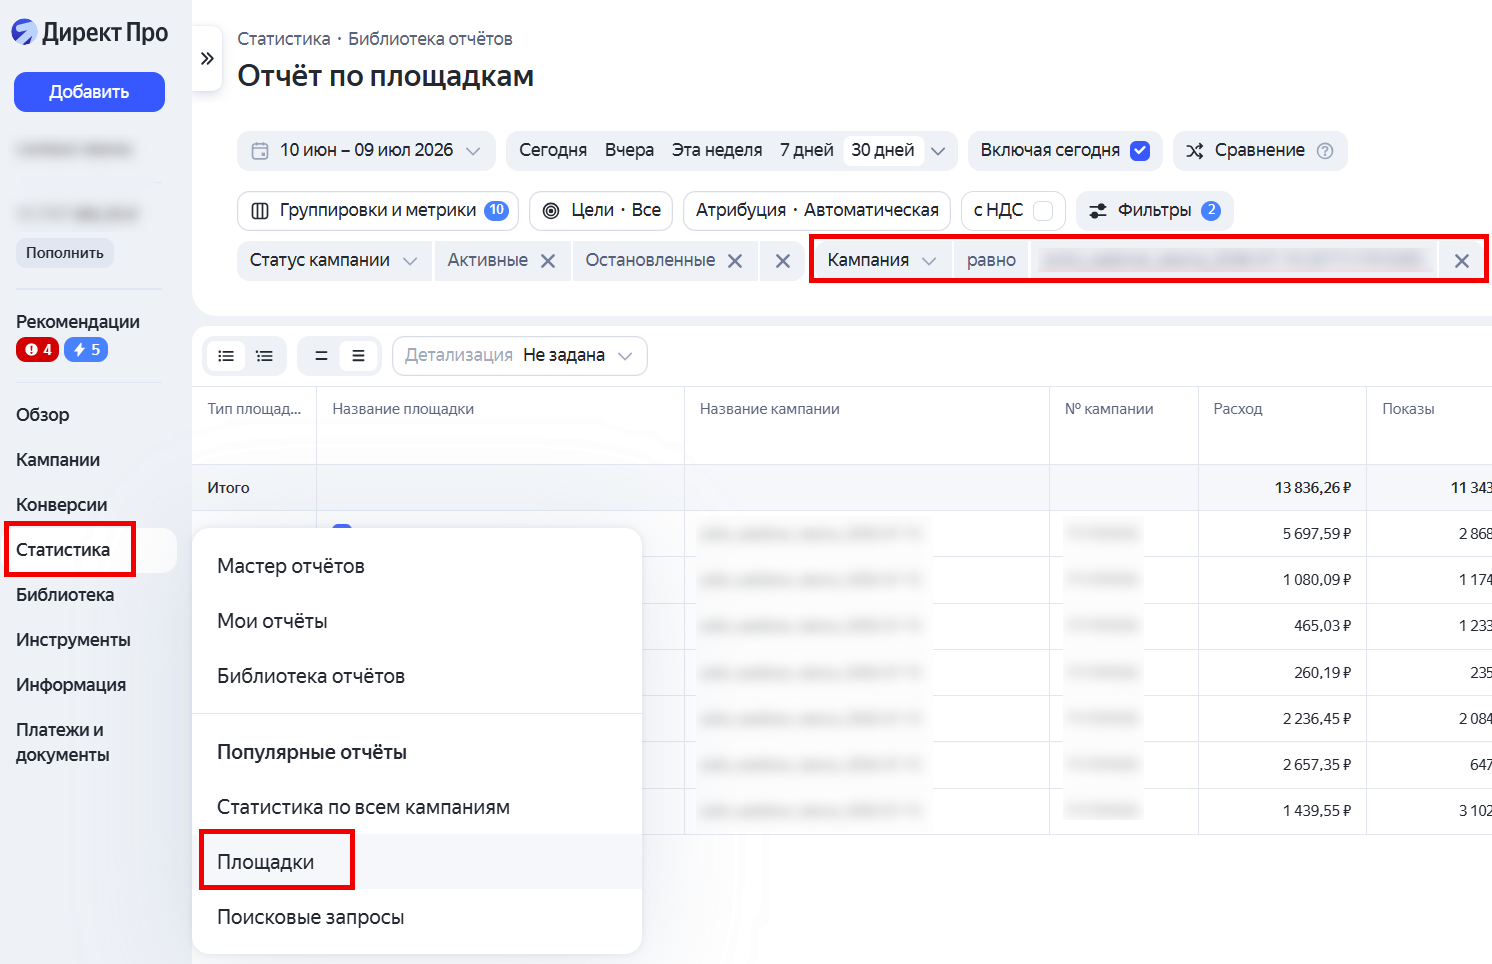
Task: Click the Тип площадки column header
Action: pyautogui.click(x=254, y=409)
